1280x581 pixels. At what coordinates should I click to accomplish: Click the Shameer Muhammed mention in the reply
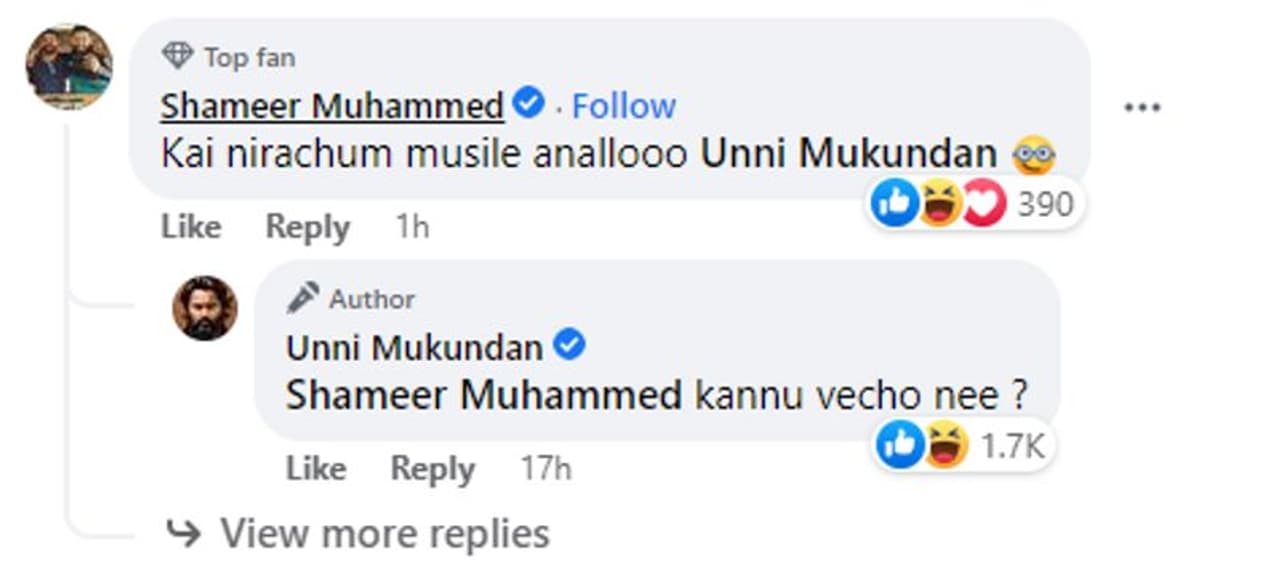(x=484, y=396)
